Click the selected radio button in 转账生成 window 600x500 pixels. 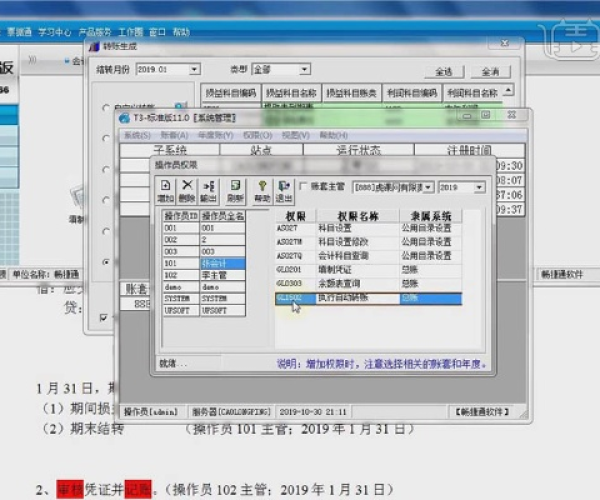pos(106,262)
